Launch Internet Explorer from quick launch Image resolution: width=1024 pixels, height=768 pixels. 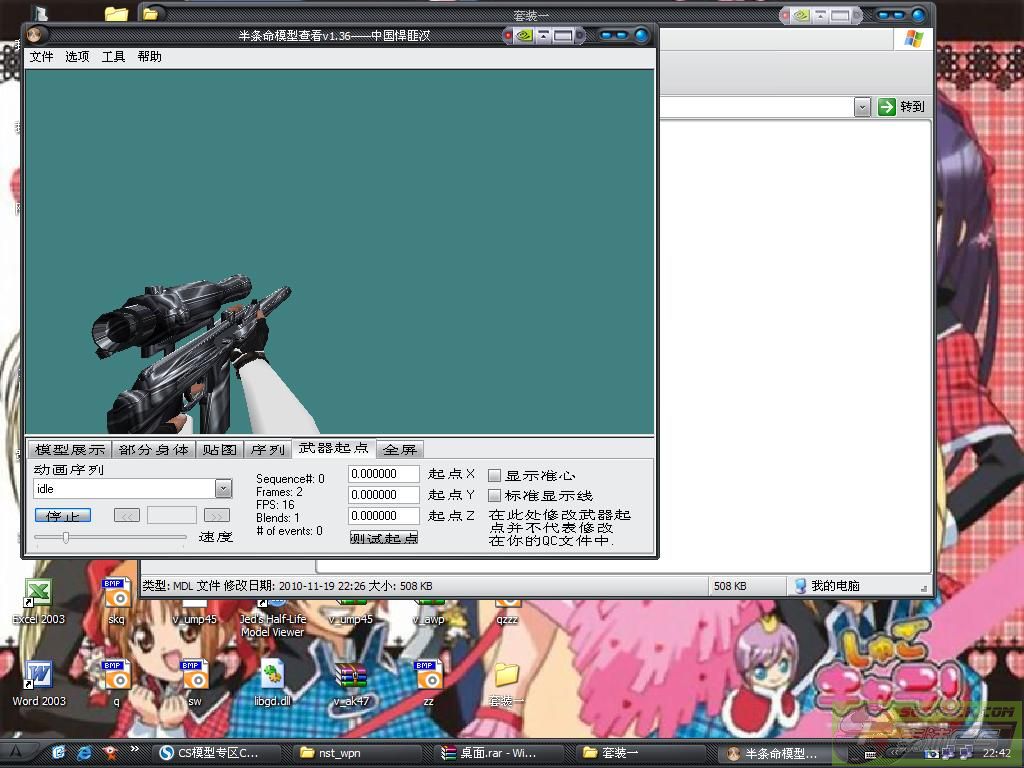pyautogui.click(x=85, y=752)
